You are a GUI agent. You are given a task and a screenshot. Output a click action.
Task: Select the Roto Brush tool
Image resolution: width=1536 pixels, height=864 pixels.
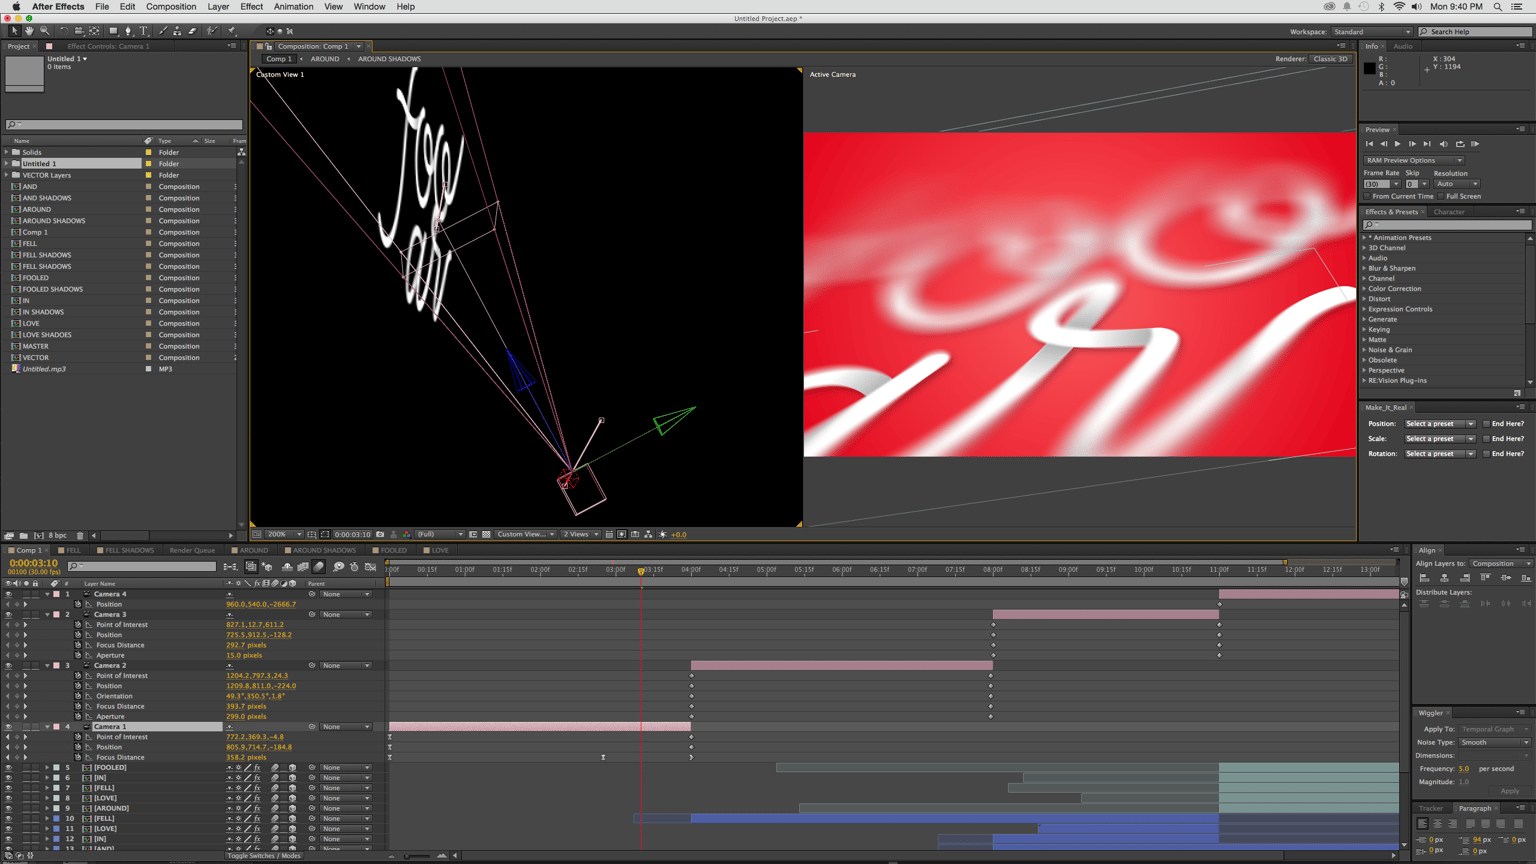point(212,31)
